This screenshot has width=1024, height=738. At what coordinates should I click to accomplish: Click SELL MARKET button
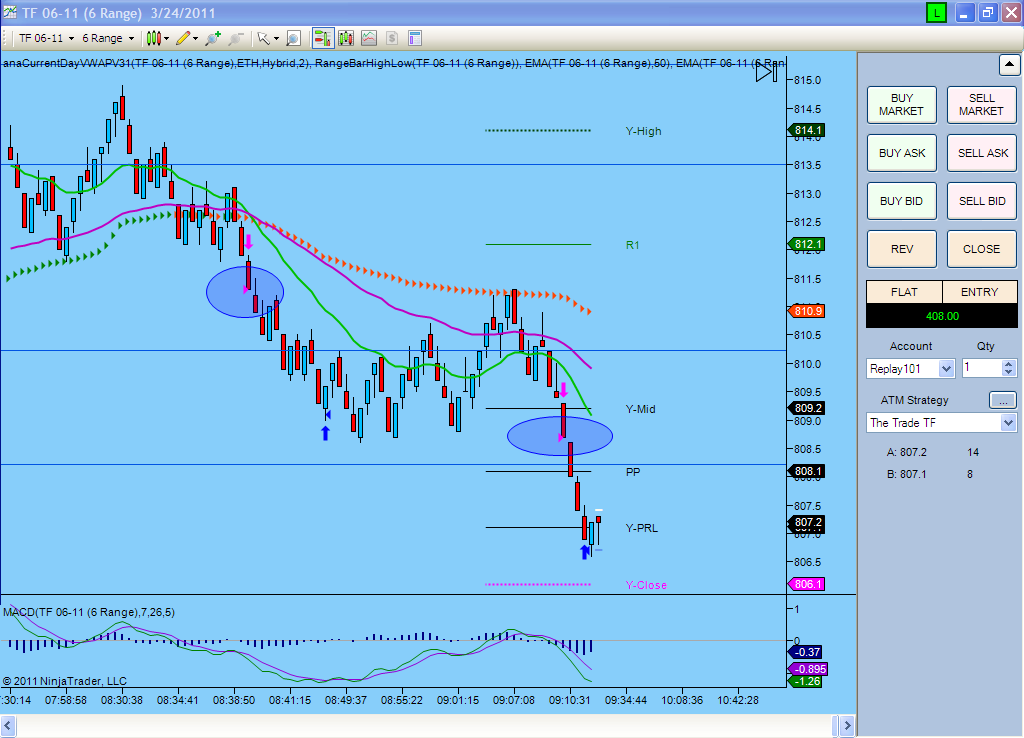[x=982, y=104]
